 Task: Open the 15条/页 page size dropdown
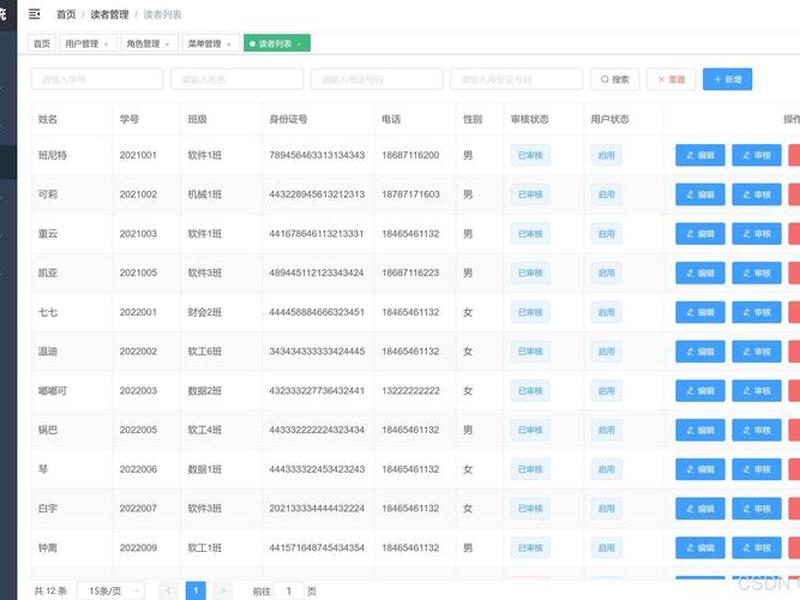(x=111, y=591)
